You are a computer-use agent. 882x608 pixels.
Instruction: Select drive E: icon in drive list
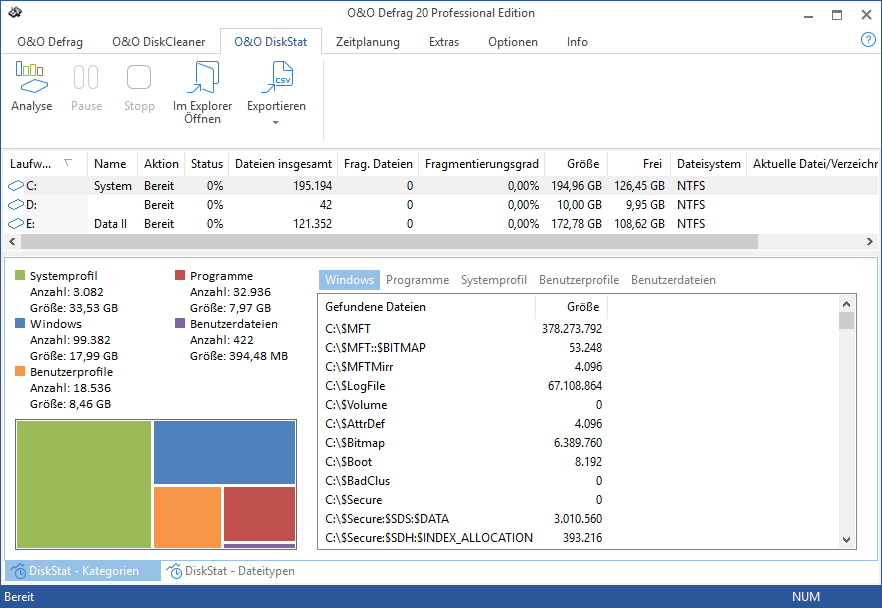tap(16, 224)
